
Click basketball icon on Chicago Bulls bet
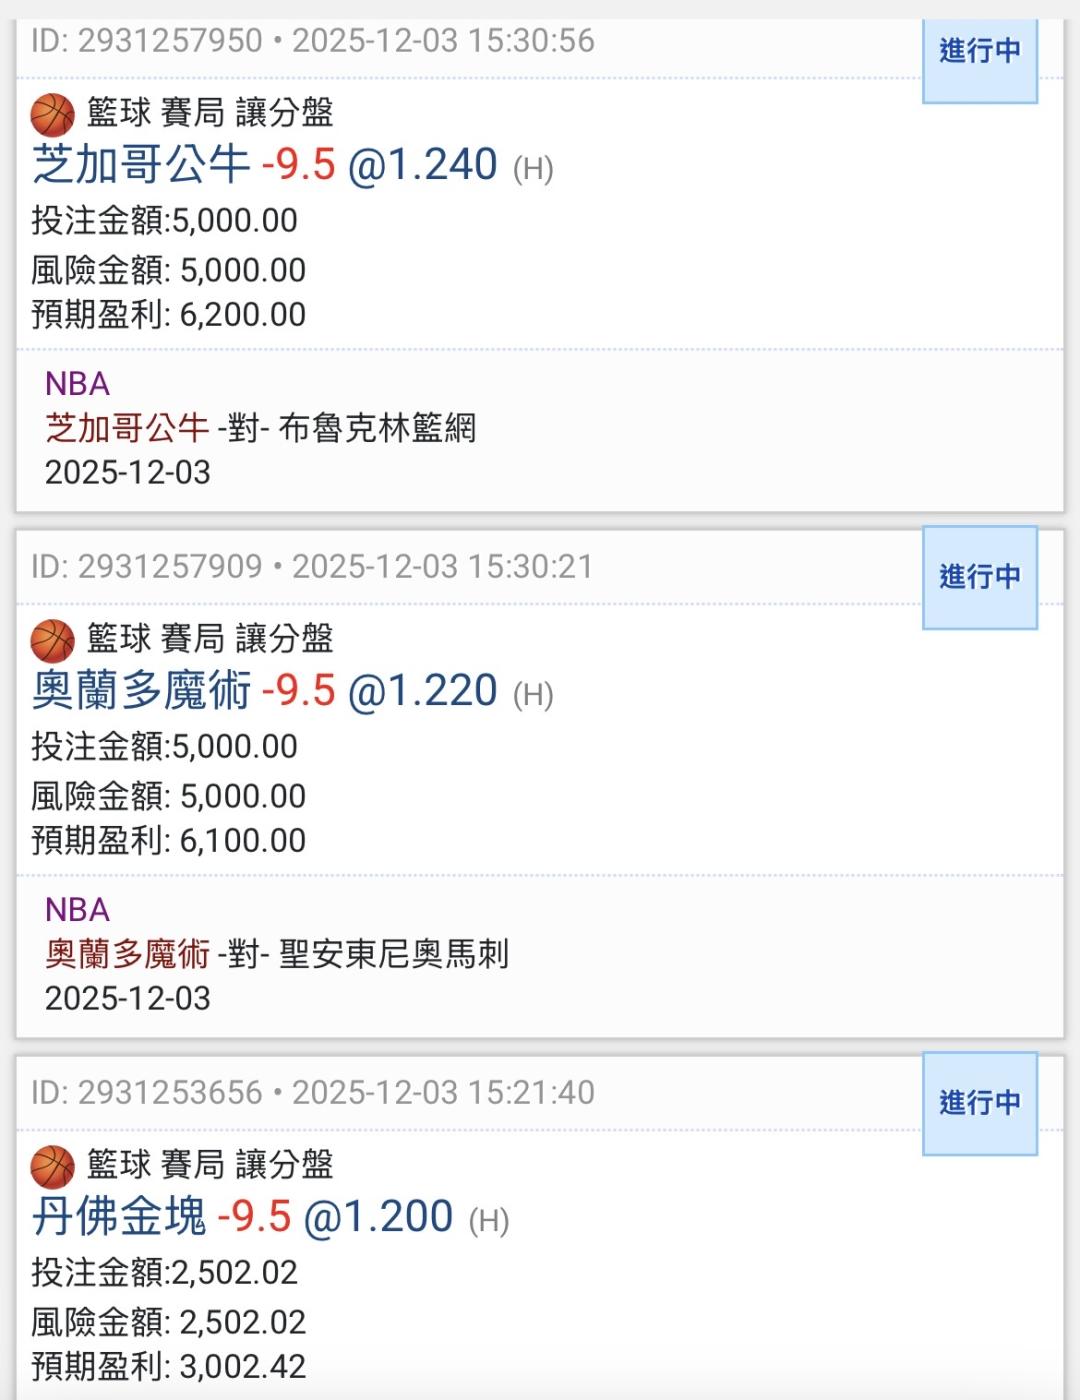[52, 114]
